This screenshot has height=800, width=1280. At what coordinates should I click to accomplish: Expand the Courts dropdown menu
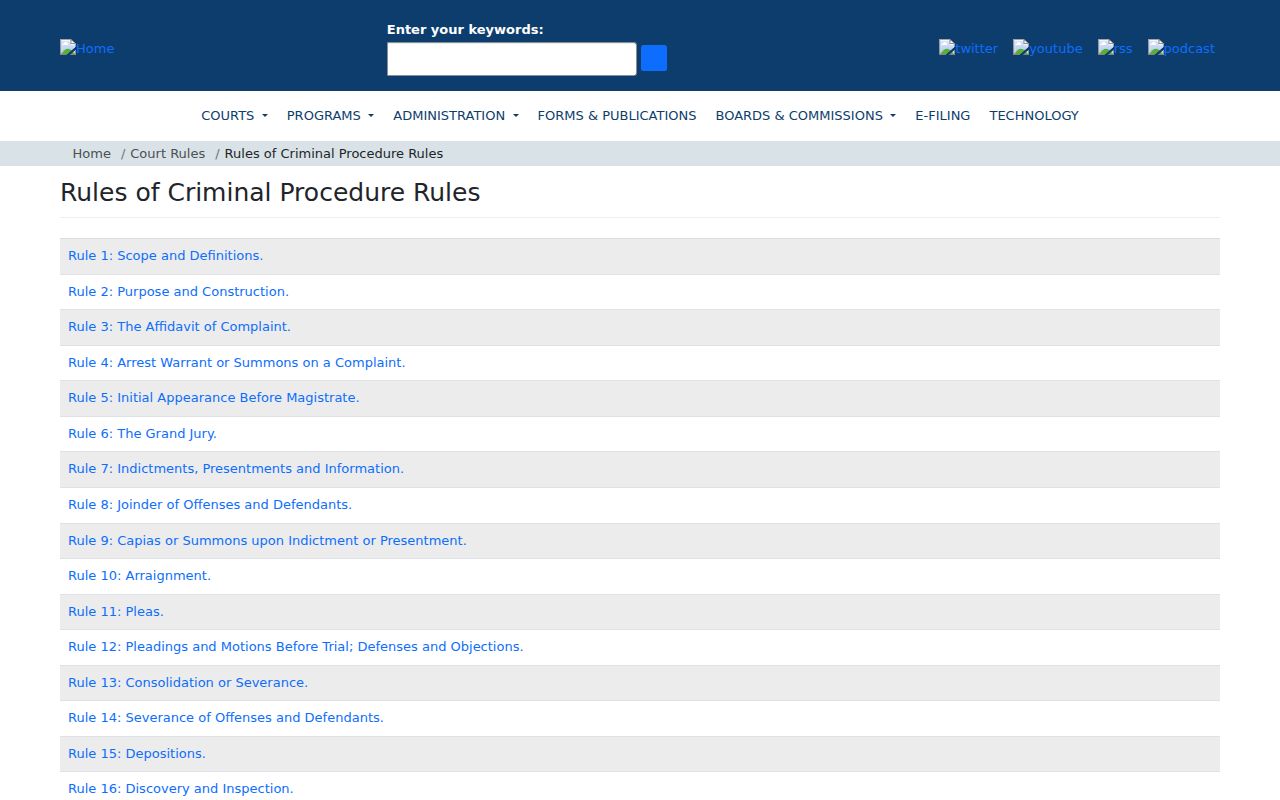click(235, 115)
